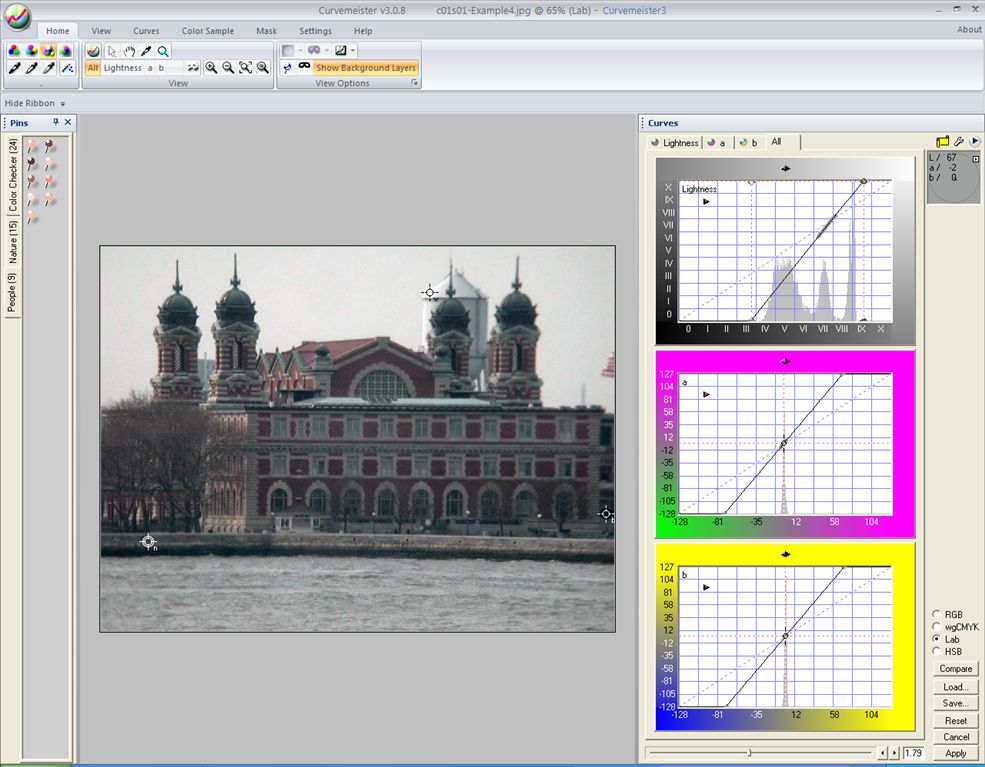Viewport: 985px width, 767px height.
Task: Toggle the All channel view button in ribbon
Action: [93, 67]
